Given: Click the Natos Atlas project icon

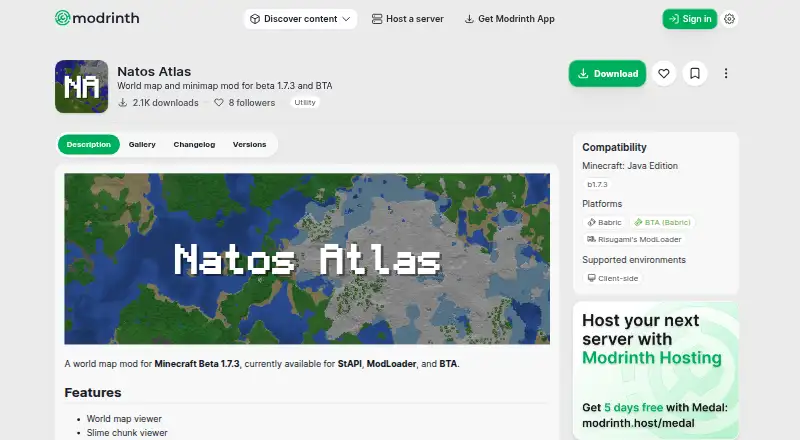Looking at the screenshot, I should [82, 86].
